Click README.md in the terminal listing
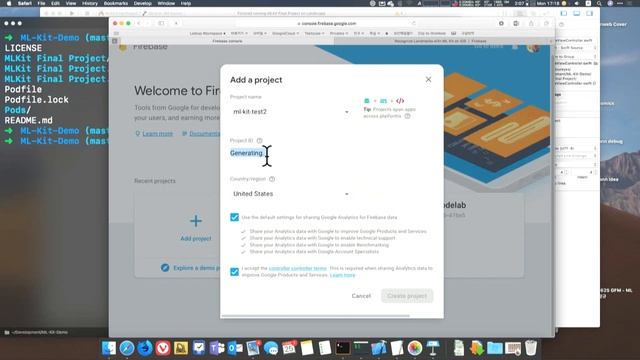This screenshot has width=640, height=360. tap(29, 120)
